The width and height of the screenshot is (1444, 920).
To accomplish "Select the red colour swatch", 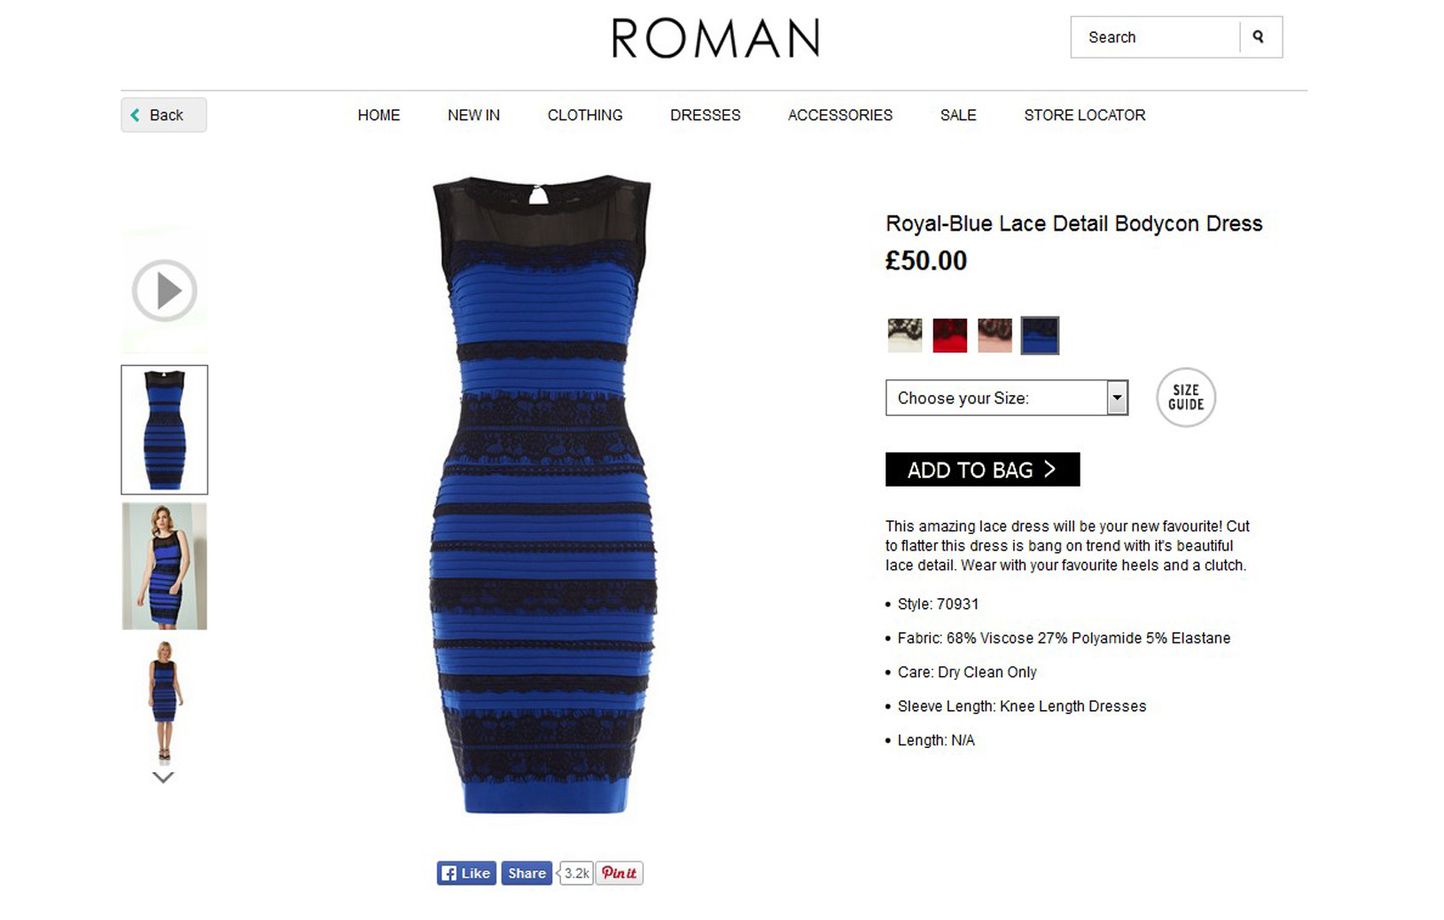I will tap(950, 335).
